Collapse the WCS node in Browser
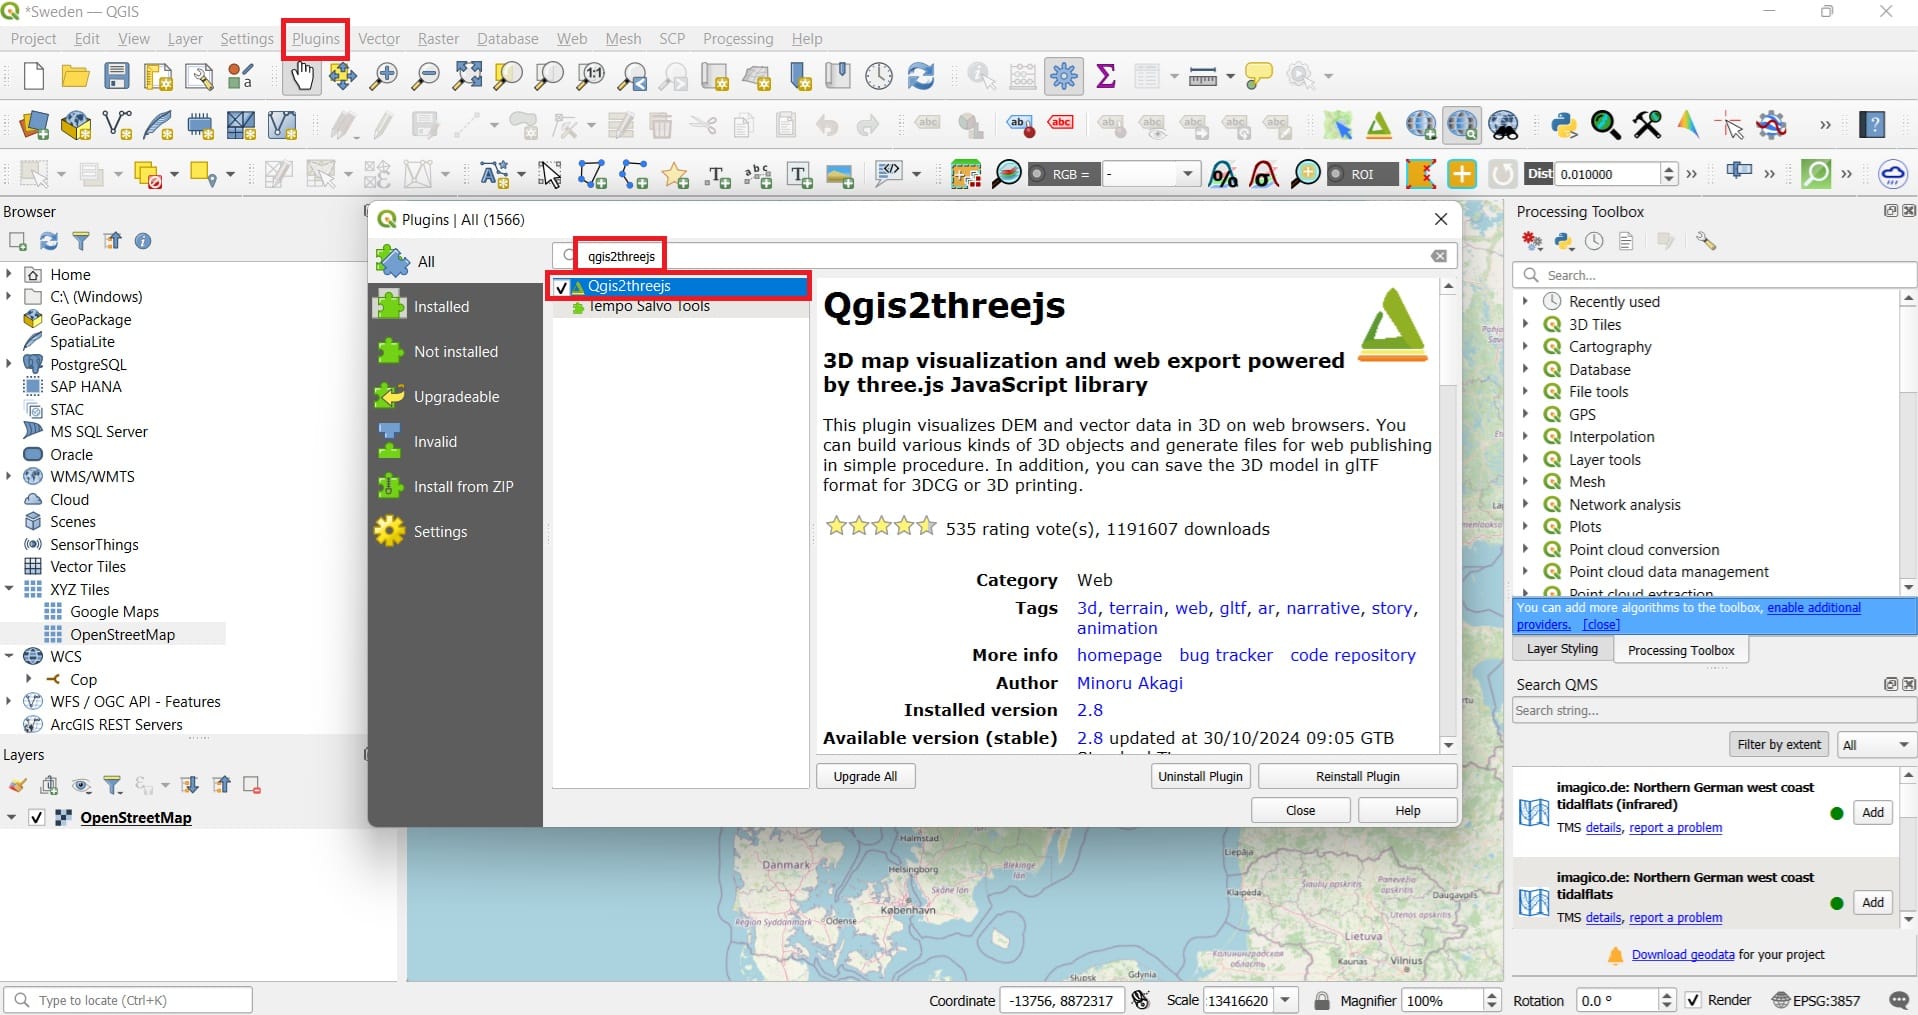Image resolution: width=1918 pixels, height=1015 pixels. tap(9, 656)
